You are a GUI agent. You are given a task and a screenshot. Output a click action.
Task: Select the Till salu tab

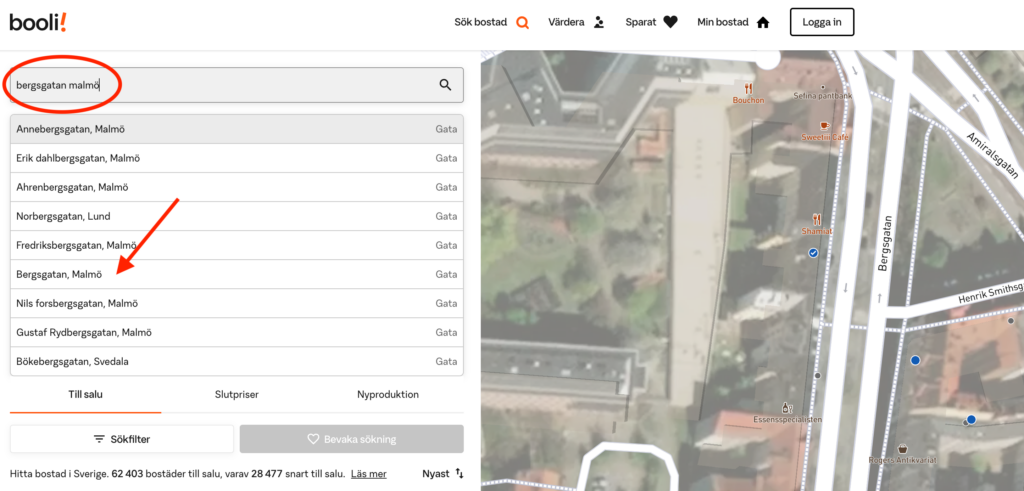(x=85, y=395)
